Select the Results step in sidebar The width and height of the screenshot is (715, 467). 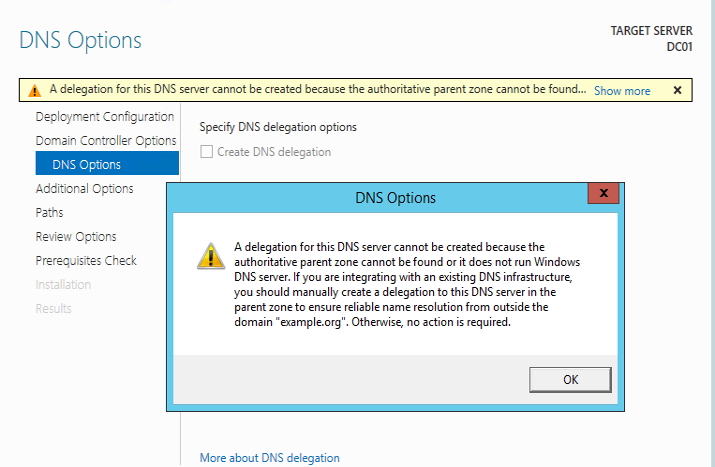click(54, 309)
